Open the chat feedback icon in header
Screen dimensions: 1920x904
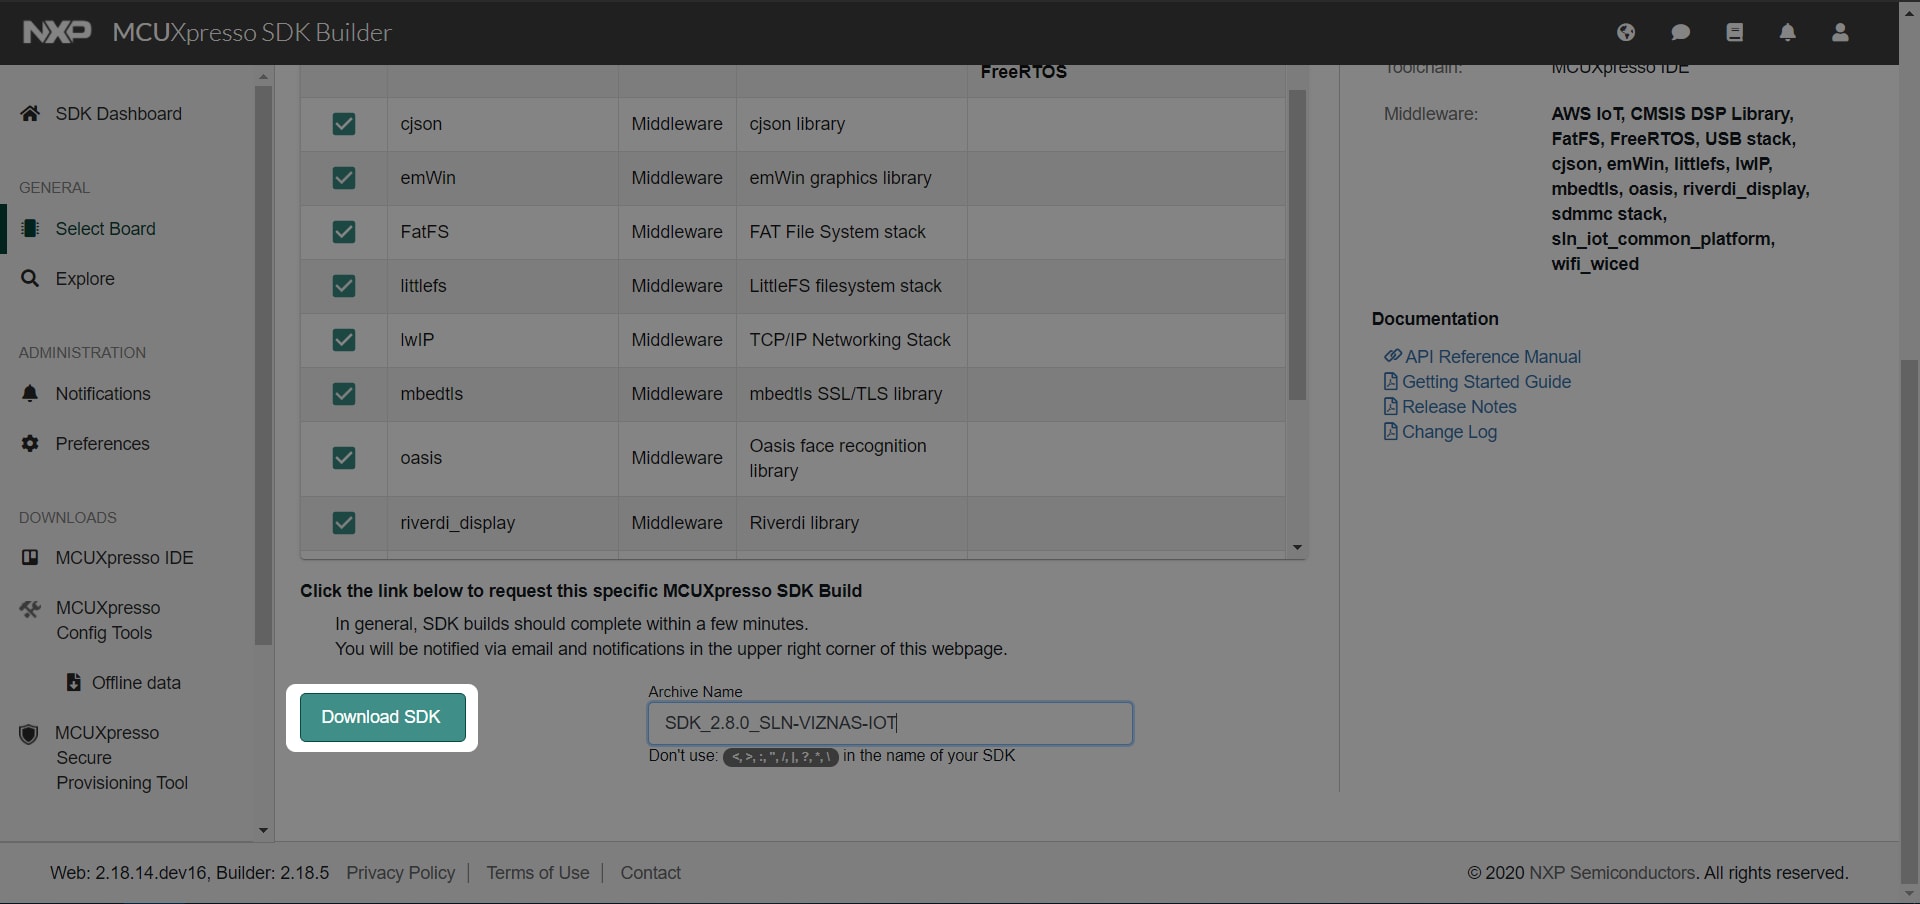(x=1680, y=32)
